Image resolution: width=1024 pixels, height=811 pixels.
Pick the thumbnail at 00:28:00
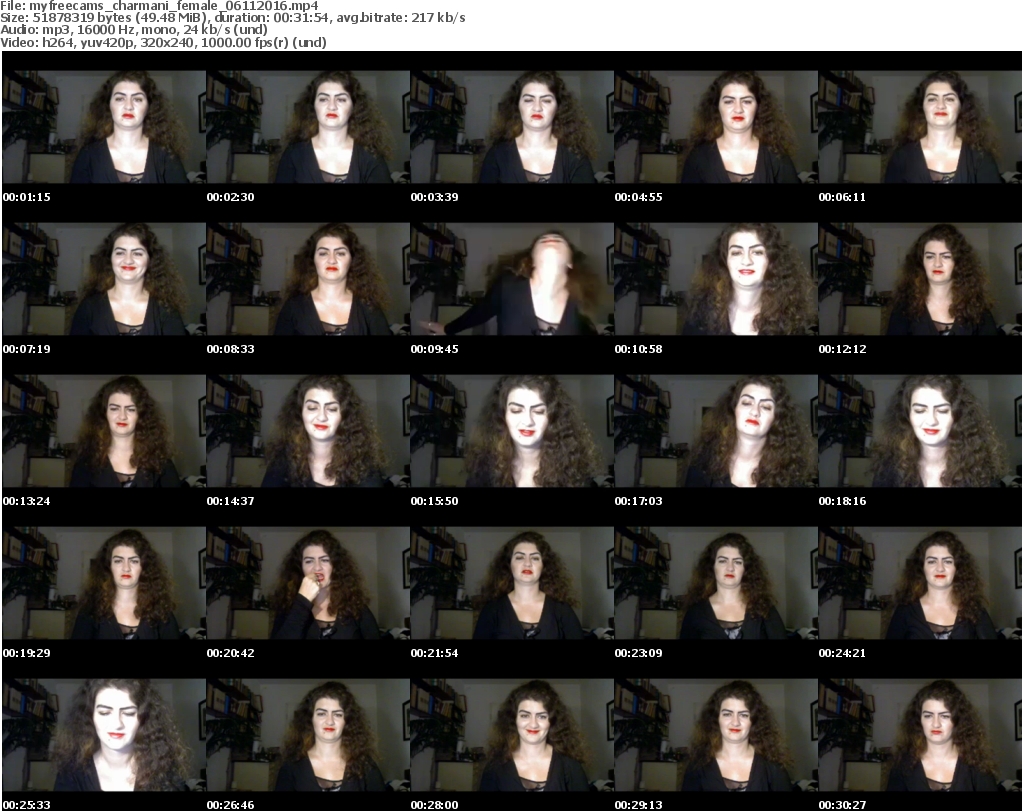[x=512, y=735]
